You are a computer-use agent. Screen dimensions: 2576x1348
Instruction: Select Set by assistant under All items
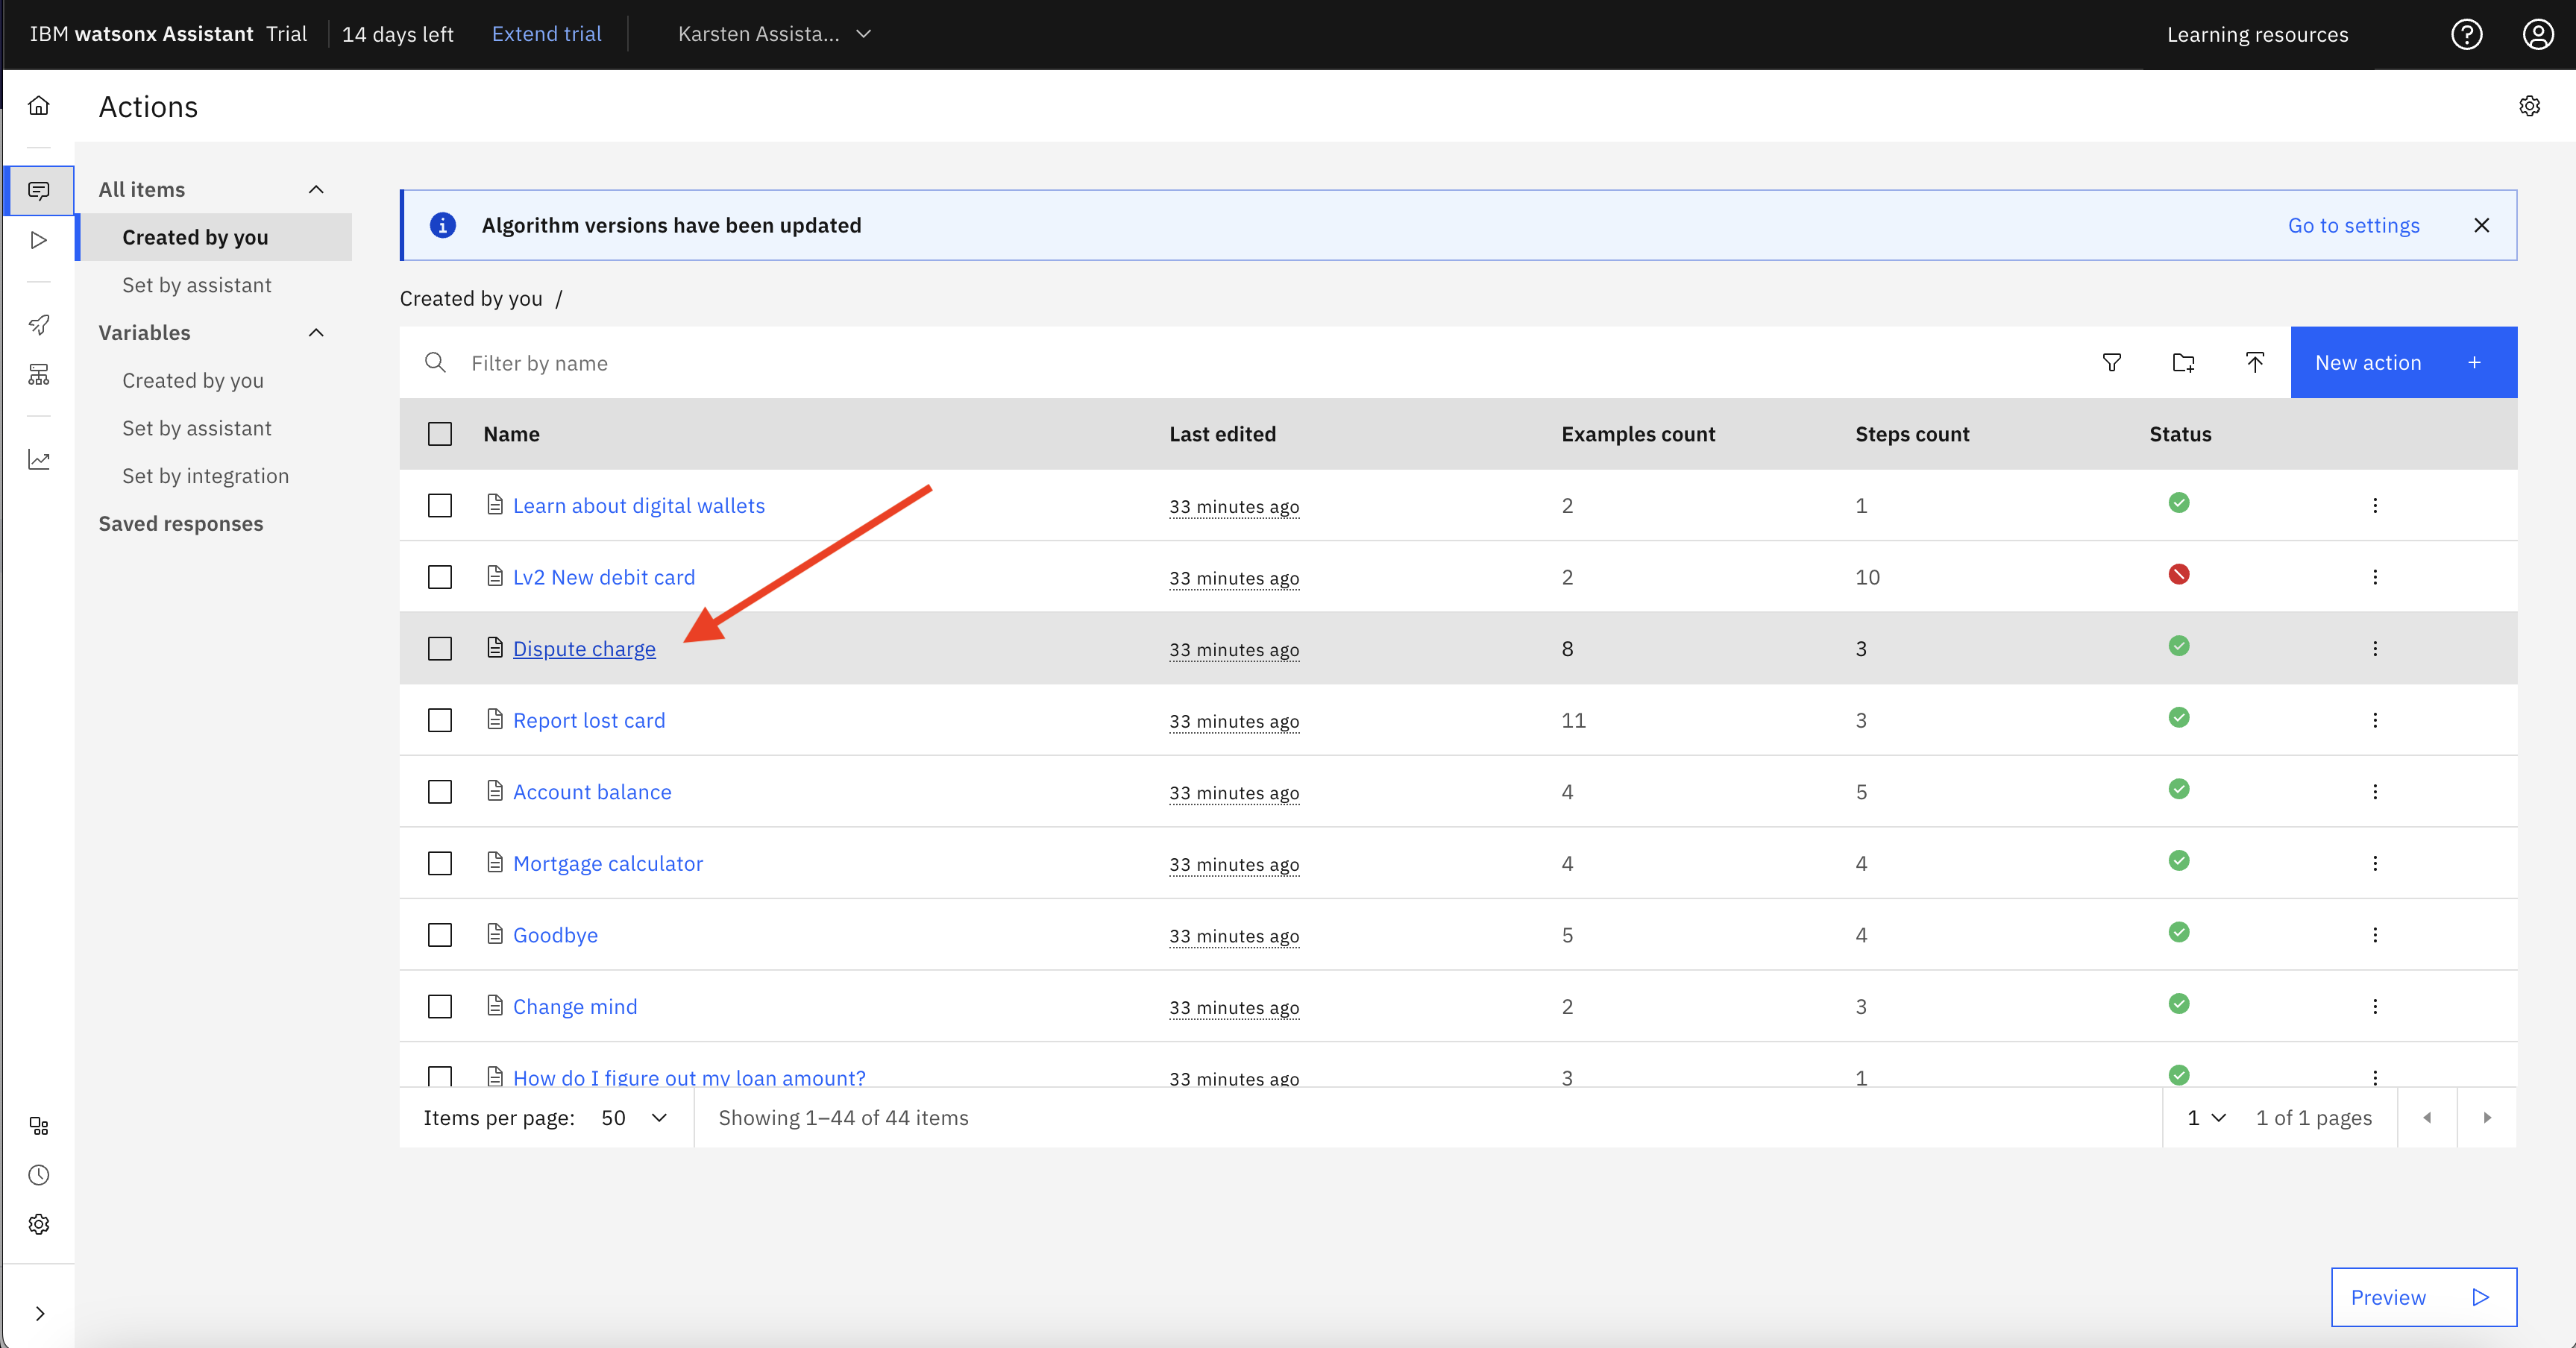click(197, 285)
